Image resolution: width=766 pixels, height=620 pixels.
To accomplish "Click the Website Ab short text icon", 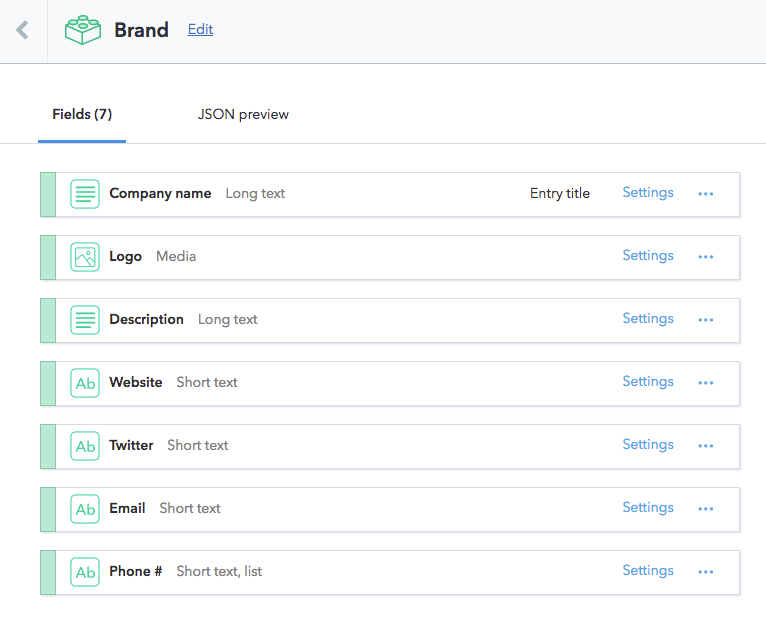I will point(85,383).
